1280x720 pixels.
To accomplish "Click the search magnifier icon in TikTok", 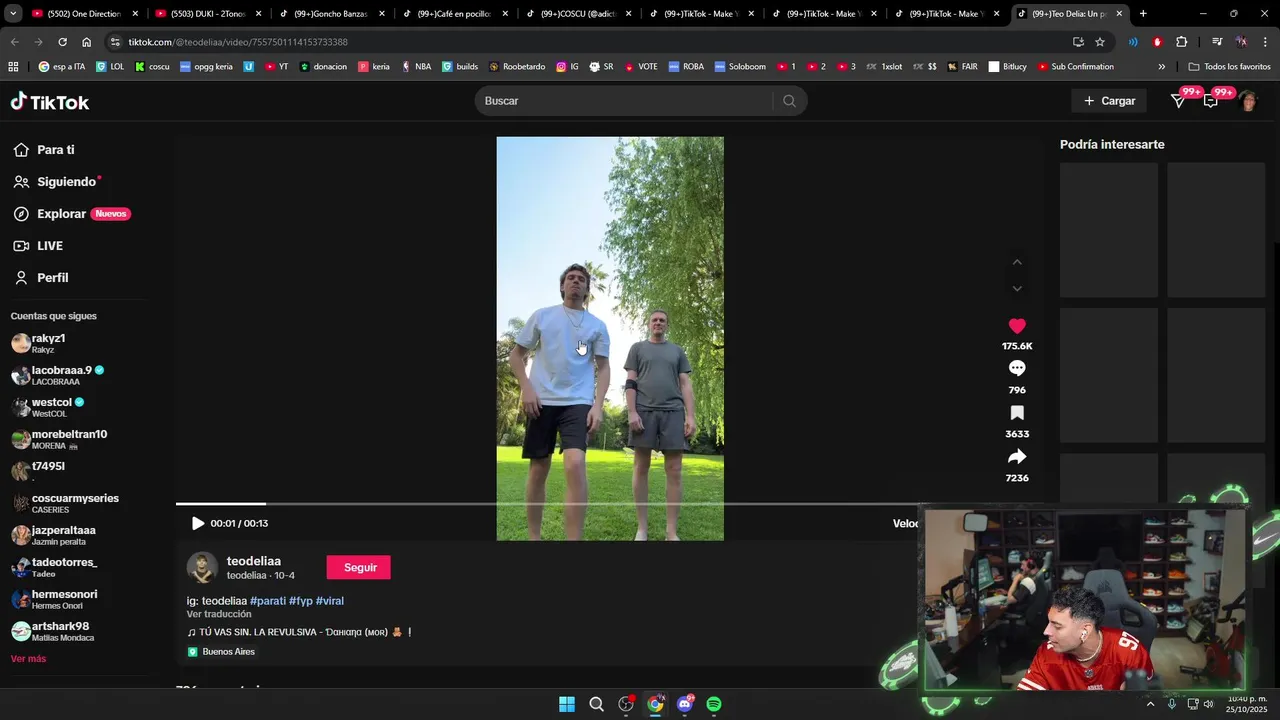I will pyautogui.click(x=789, y=101).
